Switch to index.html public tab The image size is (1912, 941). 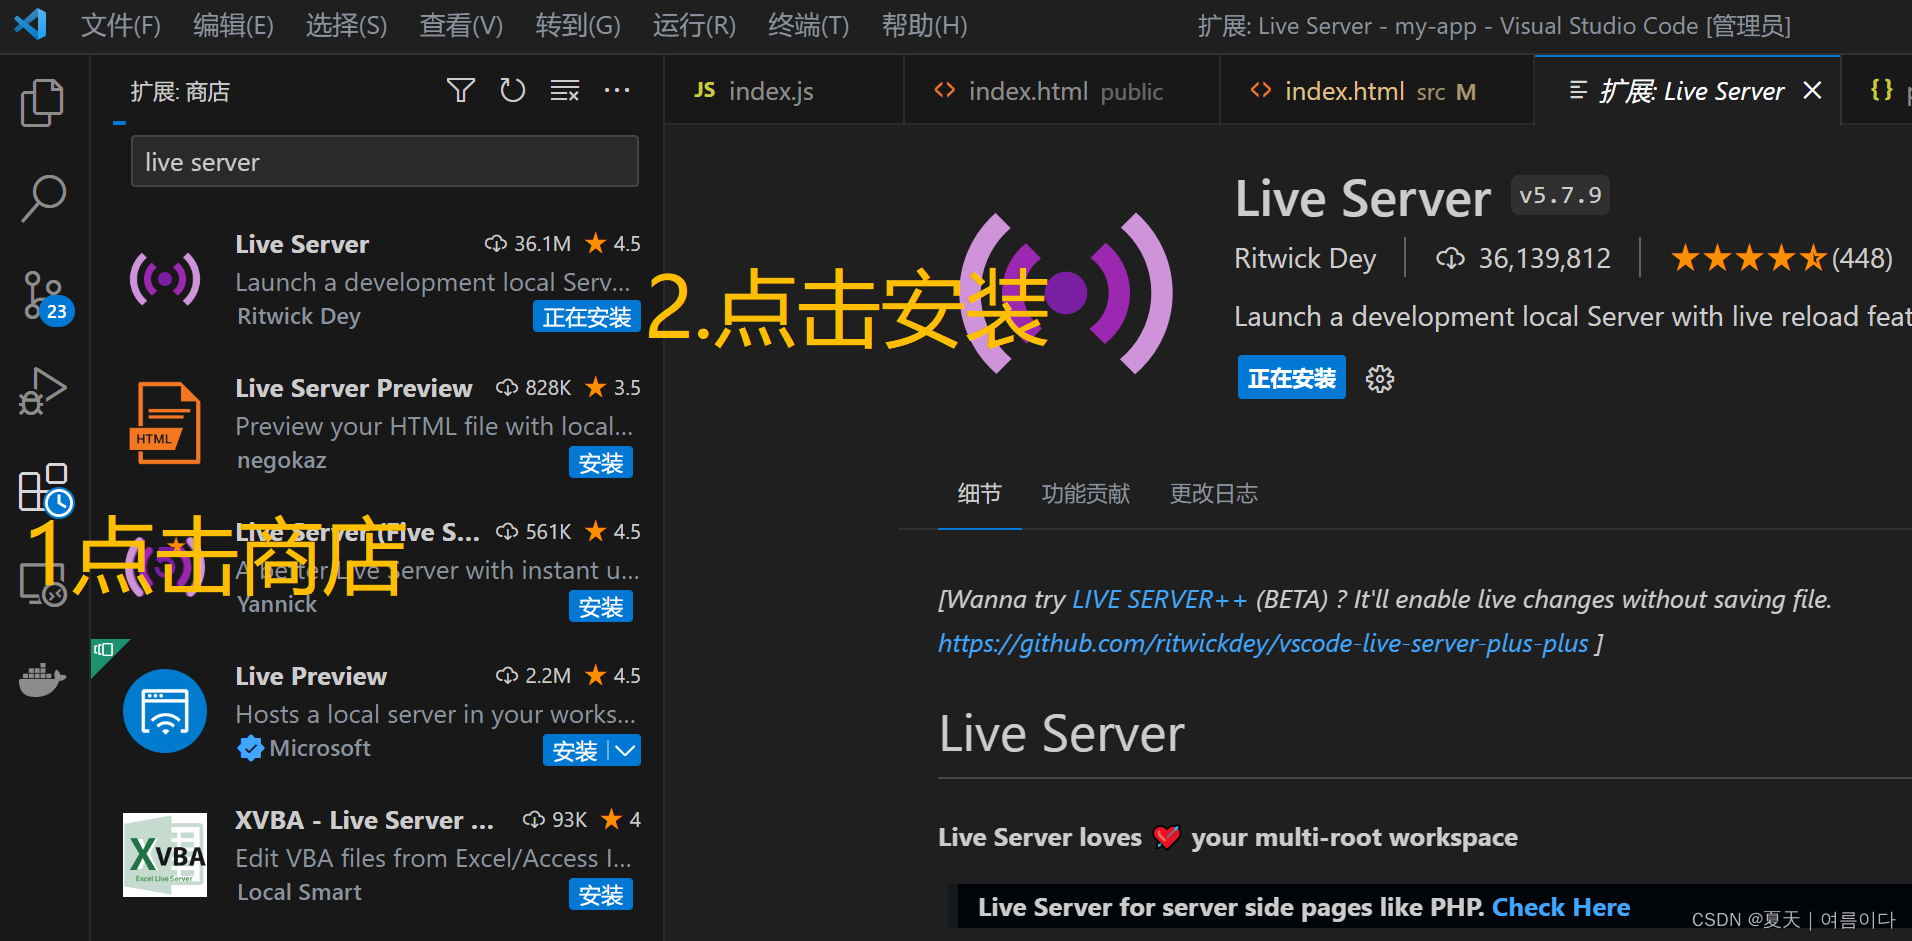point(1062,91)
